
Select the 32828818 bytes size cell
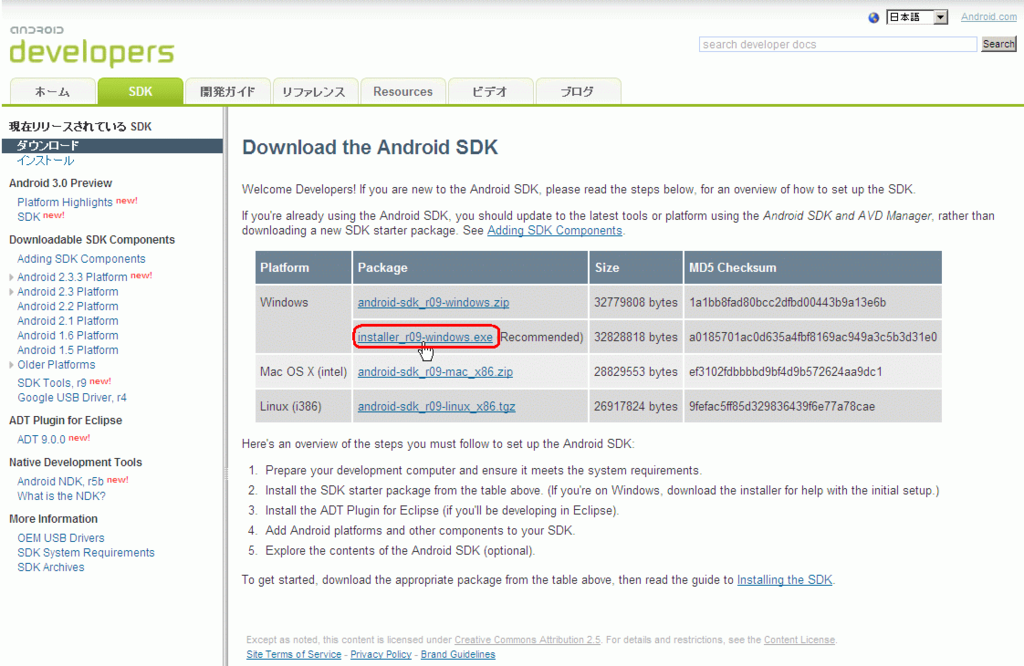point(635,337)
